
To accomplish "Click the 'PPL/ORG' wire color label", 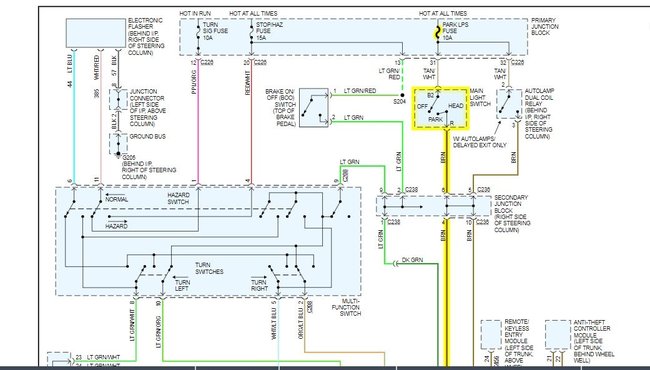I will 194,82.
